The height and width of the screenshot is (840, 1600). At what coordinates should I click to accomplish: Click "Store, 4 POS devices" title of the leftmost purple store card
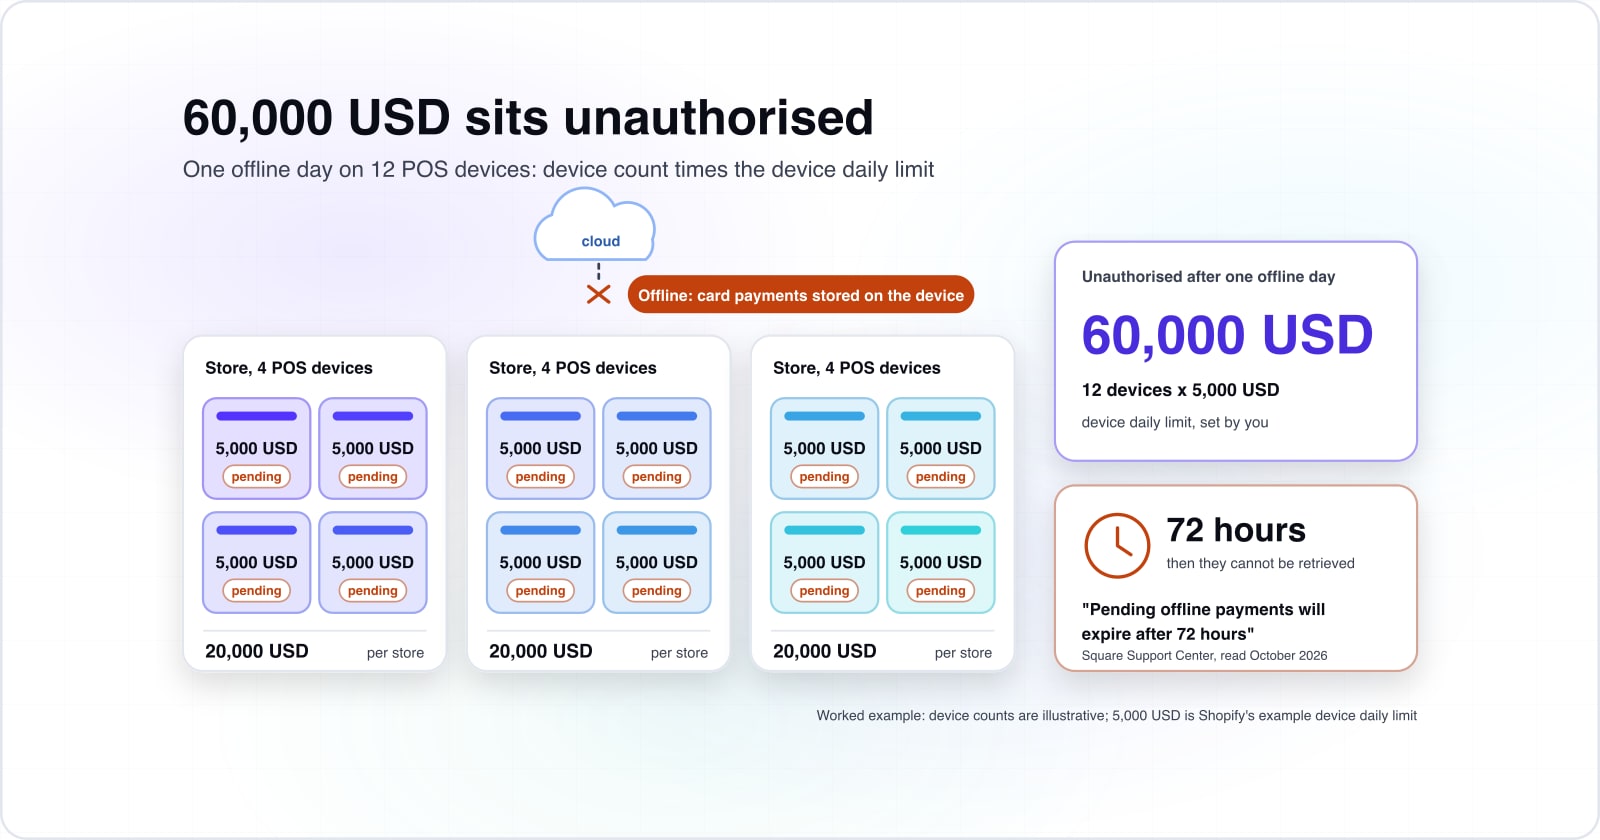tap(289, 368)
